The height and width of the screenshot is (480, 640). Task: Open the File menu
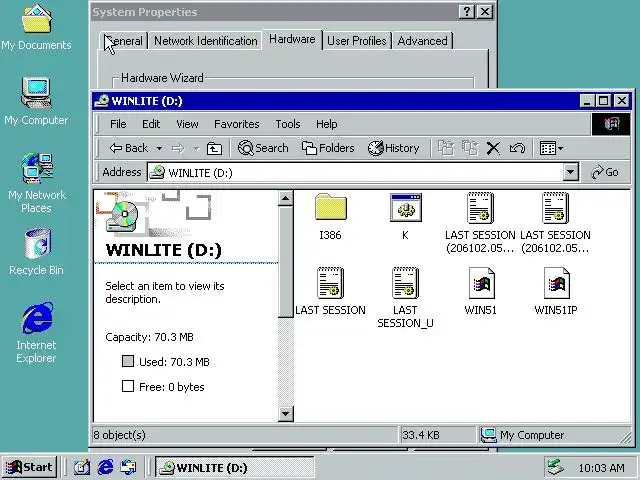[x=118, y=124]
